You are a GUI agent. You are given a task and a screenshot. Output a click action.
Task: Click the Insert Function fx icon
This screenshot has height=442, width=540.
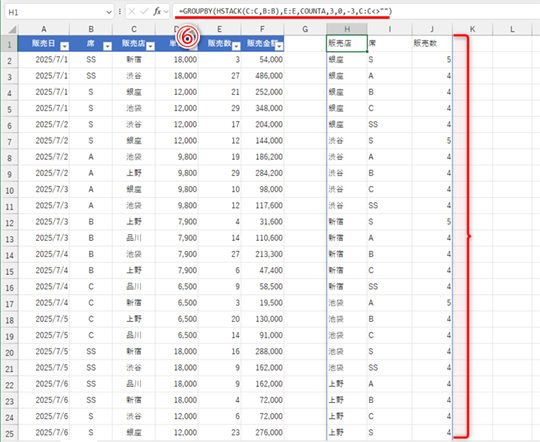157,12
